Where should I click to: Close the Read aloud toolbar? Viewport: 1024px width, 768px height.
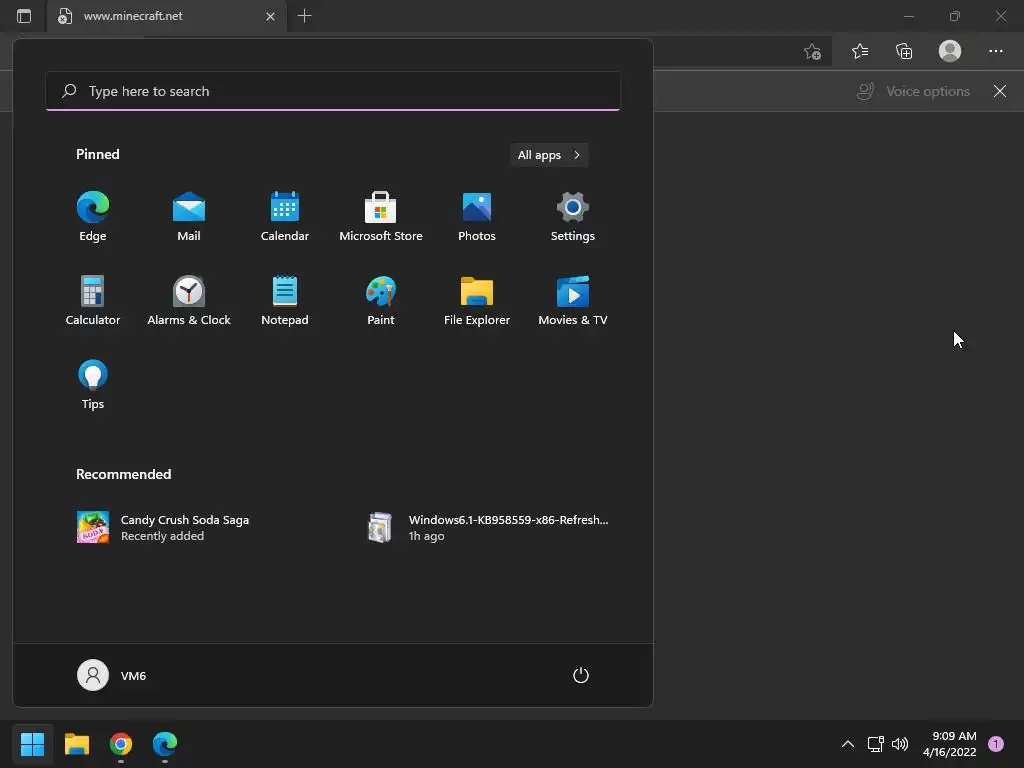pos(1000,91)
